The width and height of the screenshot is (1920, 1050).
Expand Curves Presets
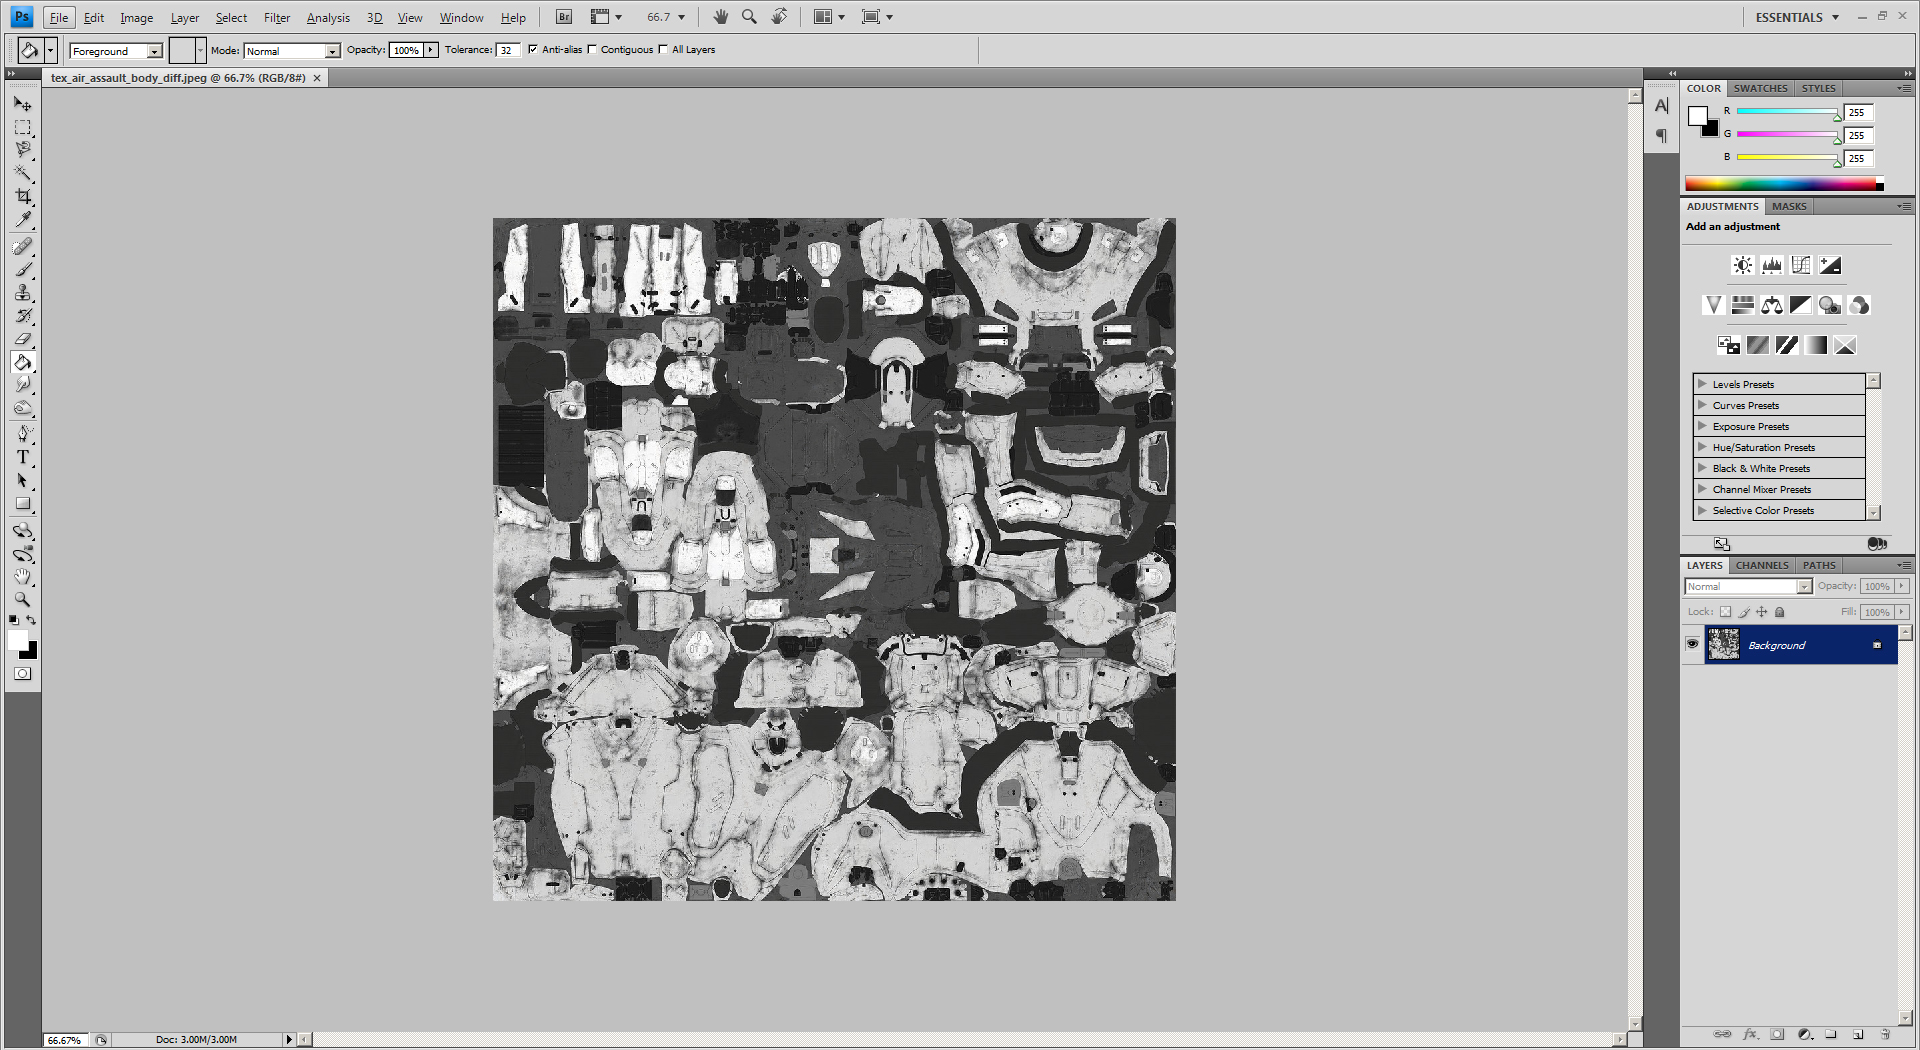point(1702,405)
